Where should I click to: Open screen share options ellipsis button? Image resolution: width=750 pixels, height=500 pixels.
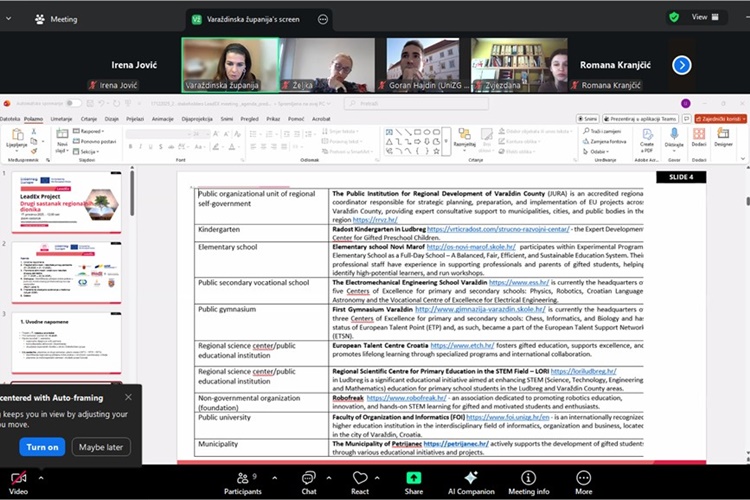click(322, 19)
